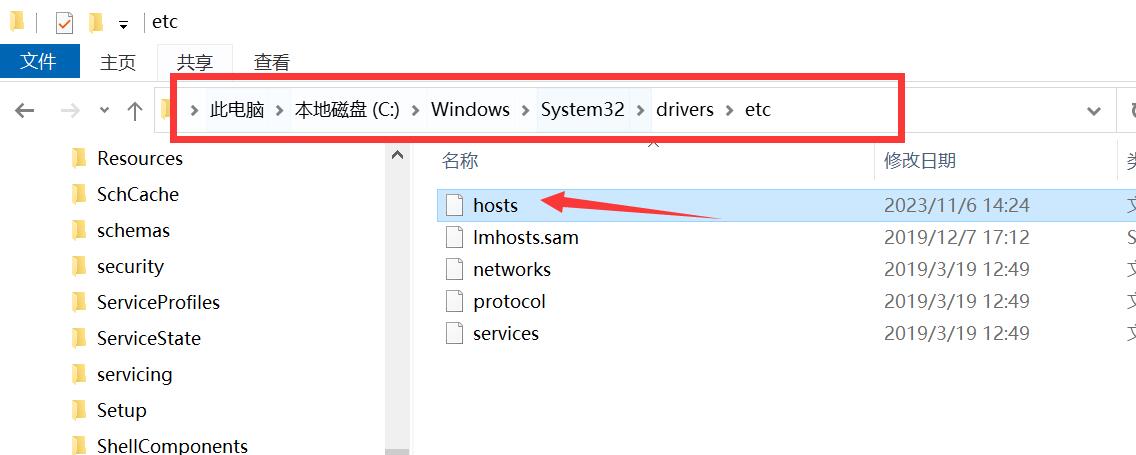Viewport: 1136px width, 455px height.
Task: Switch to the 查看 ribbon tab
Action: (272, 63)
